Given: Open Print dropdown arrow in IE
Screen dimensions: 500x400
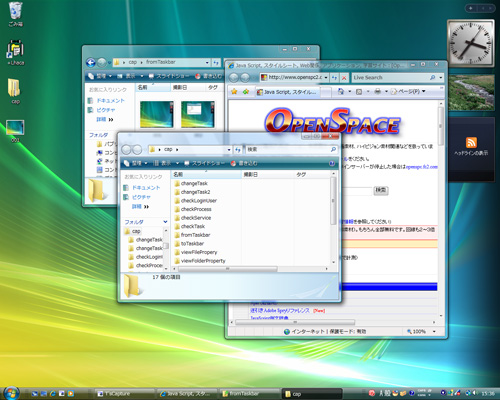Looking at the screenshot, I should (x=386, y=91).
